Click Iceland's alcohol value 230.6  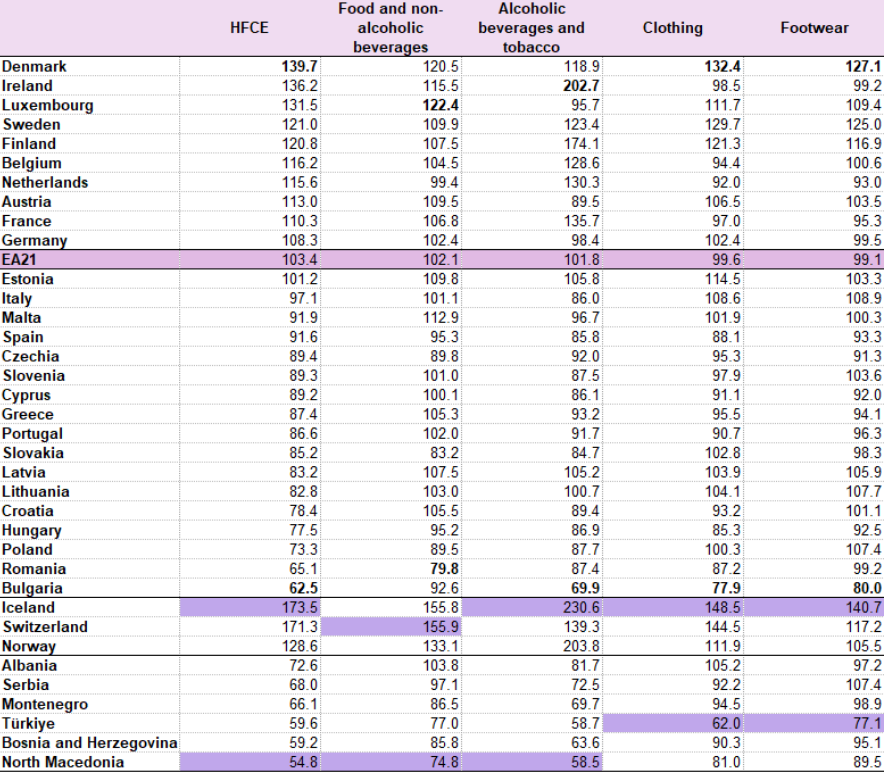pyautogui.click(x=581, y=607)
